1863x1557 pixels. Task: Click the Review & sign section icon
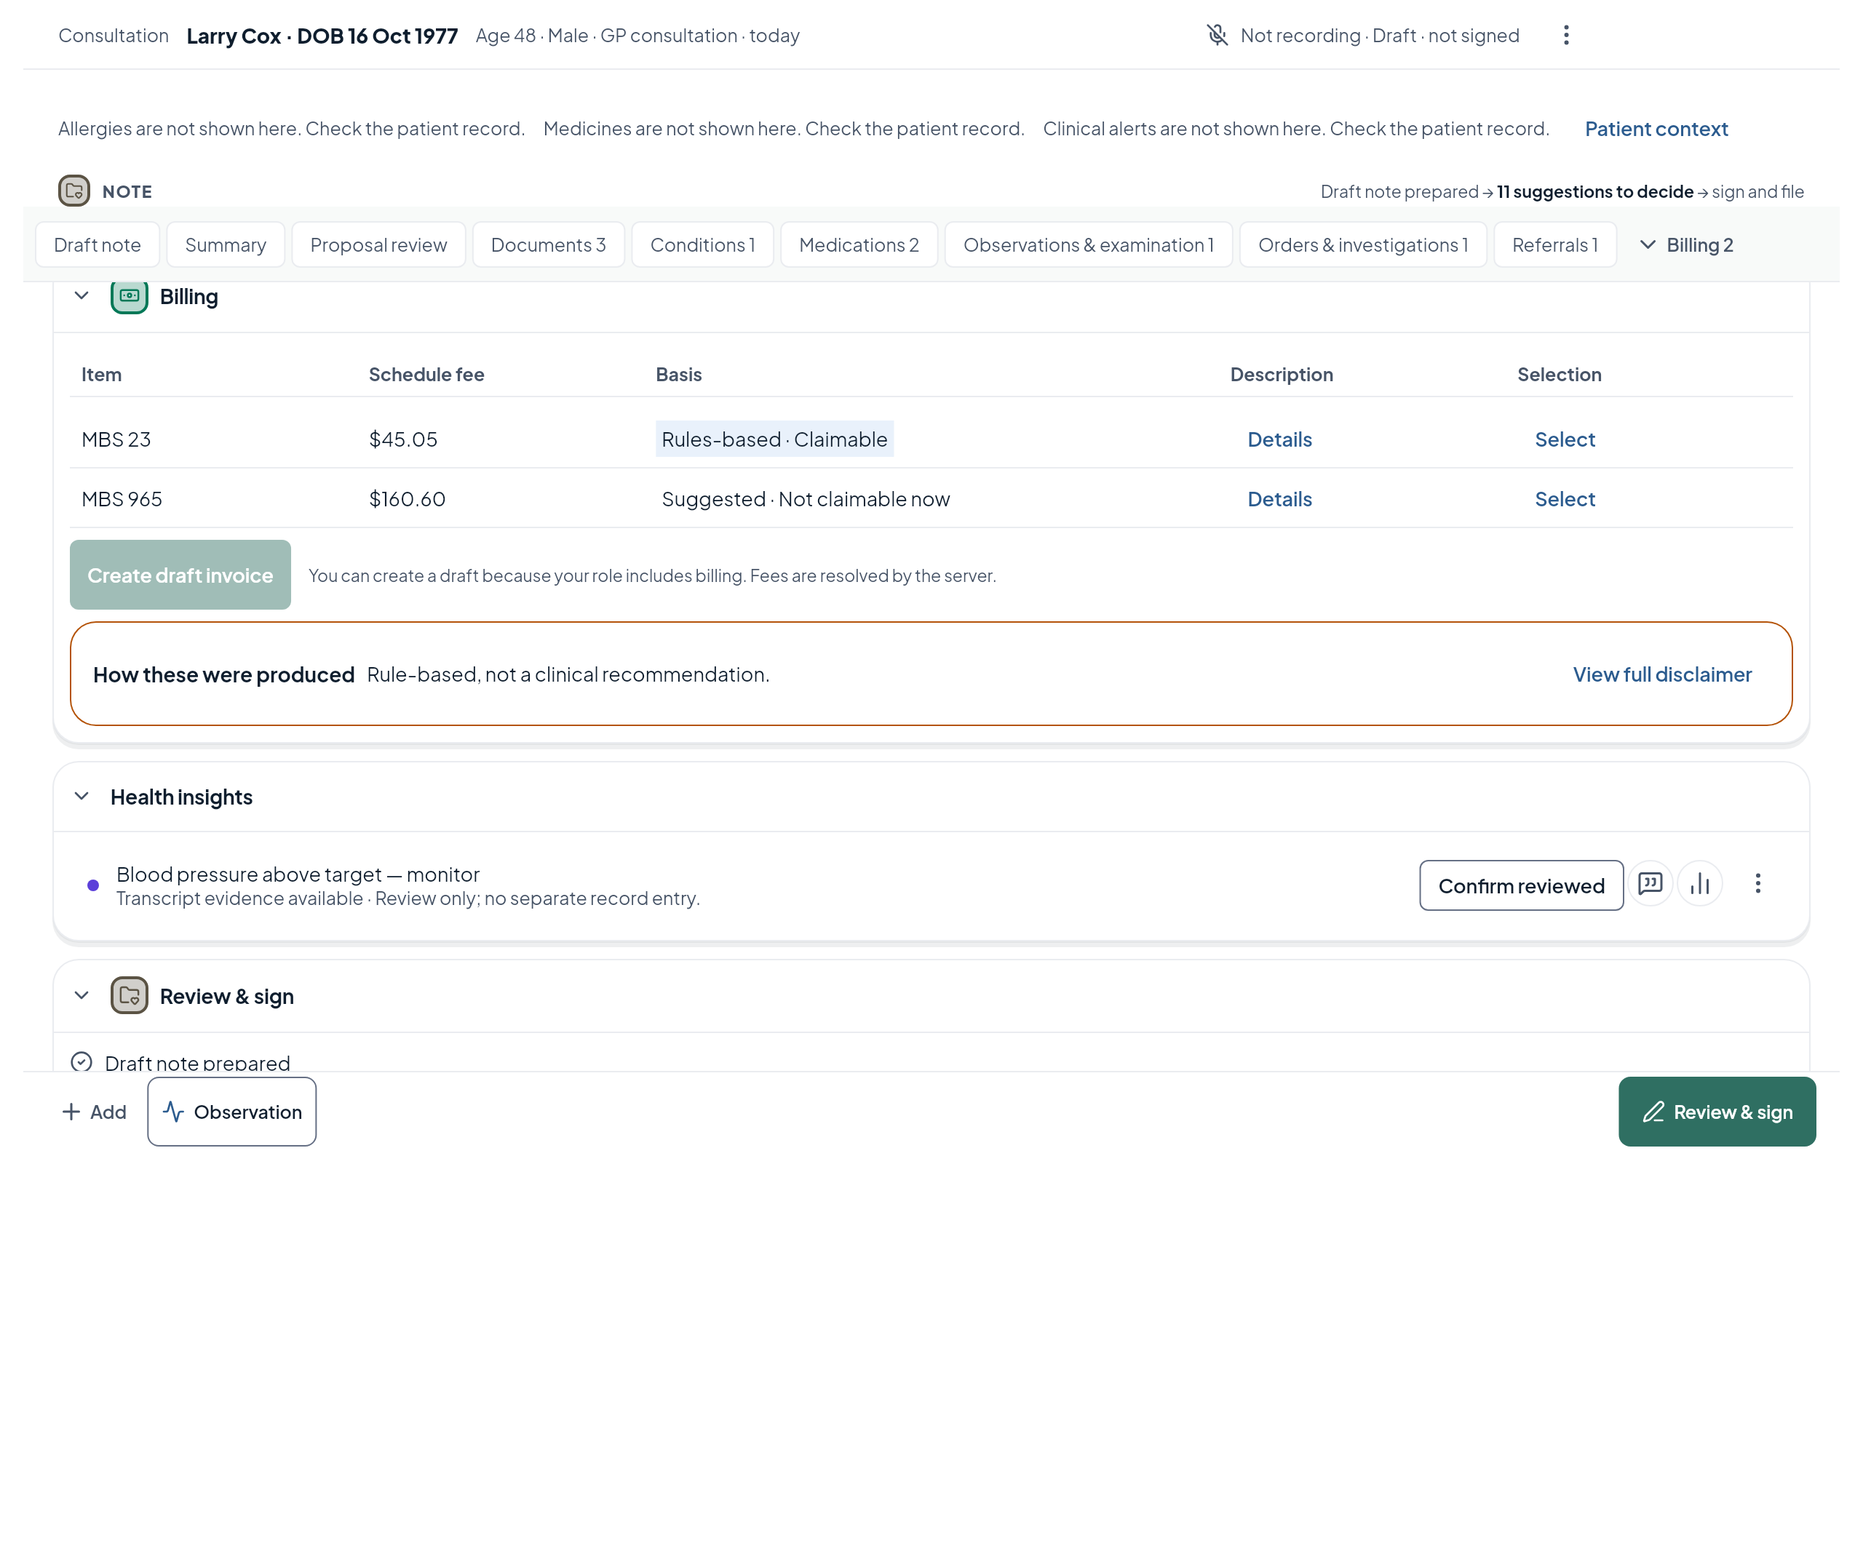[129, 995]
